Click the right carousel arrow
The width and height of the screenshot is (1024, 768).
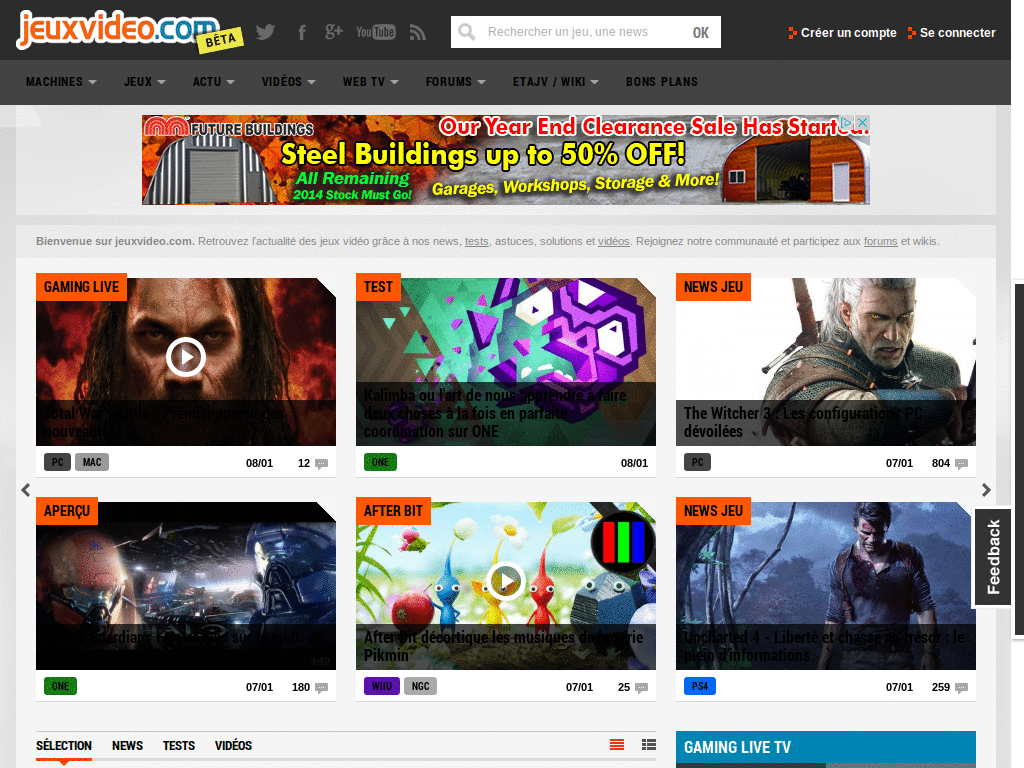pyautogui.click(x=986, y=489)
